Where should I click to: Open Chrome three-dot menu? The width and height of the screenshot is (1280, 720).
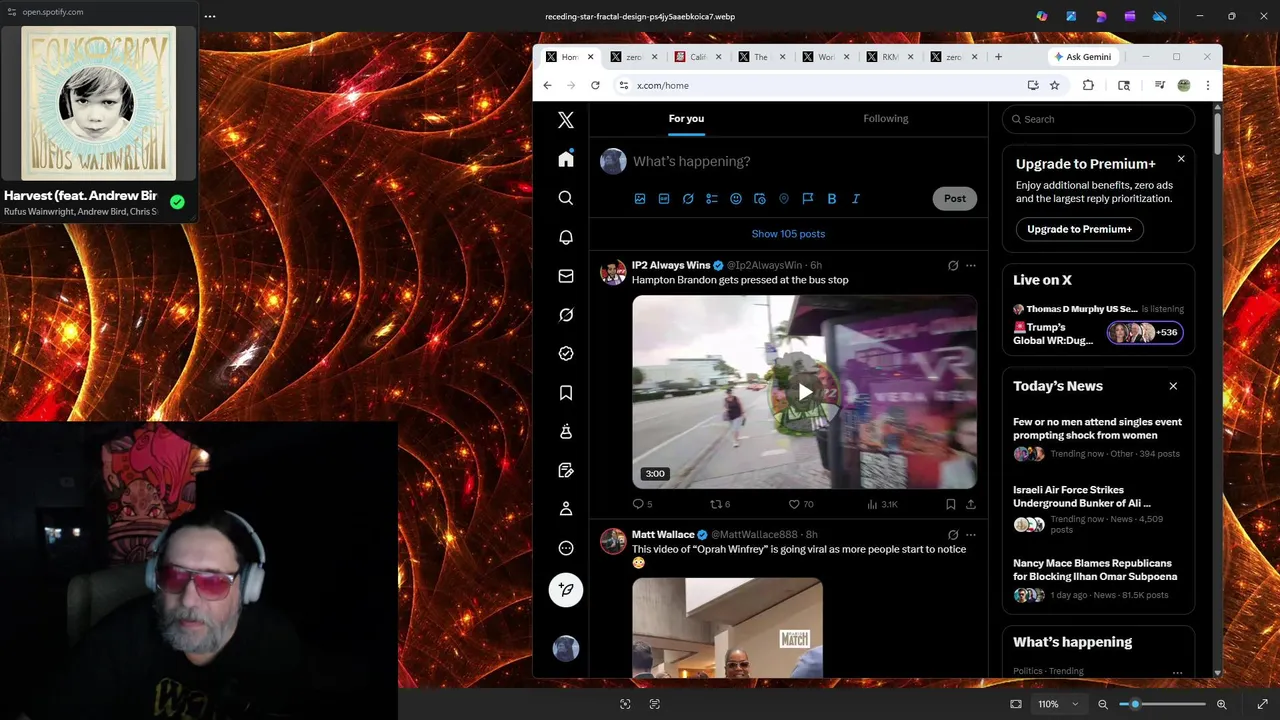tap(1207, 86)
